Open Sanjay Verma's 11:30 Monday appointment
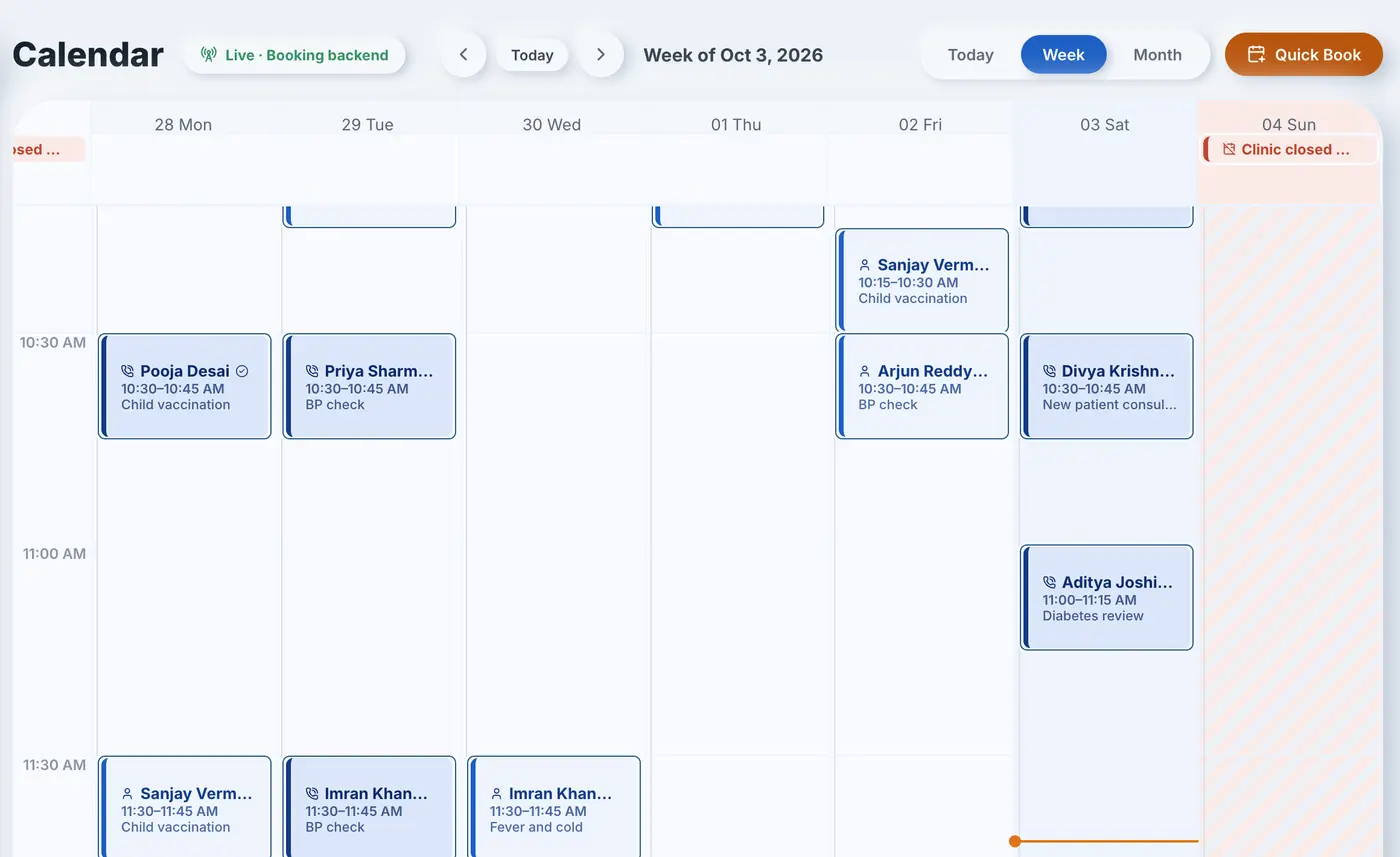This screenshot has width=1400, height=857. point(185,807)
